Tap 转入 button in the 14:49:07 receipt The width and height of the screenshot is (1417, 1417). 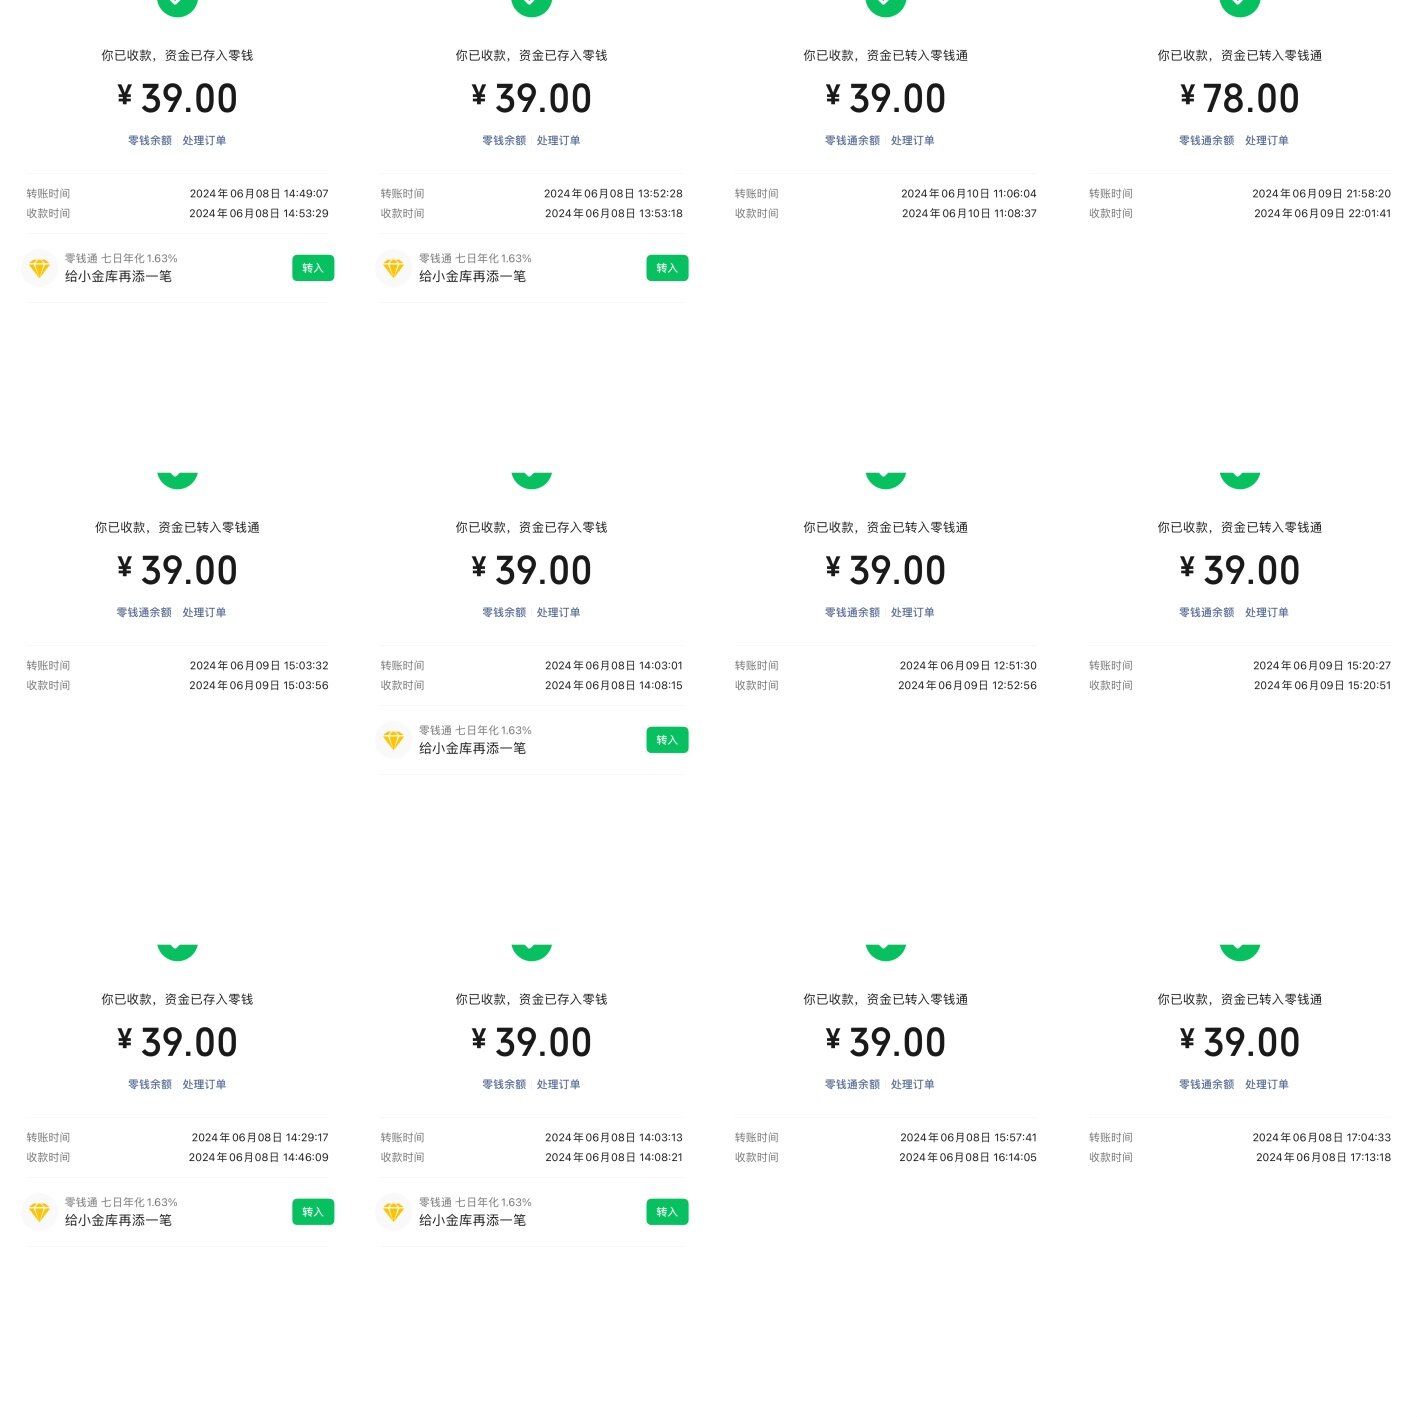tap(313, 268)
